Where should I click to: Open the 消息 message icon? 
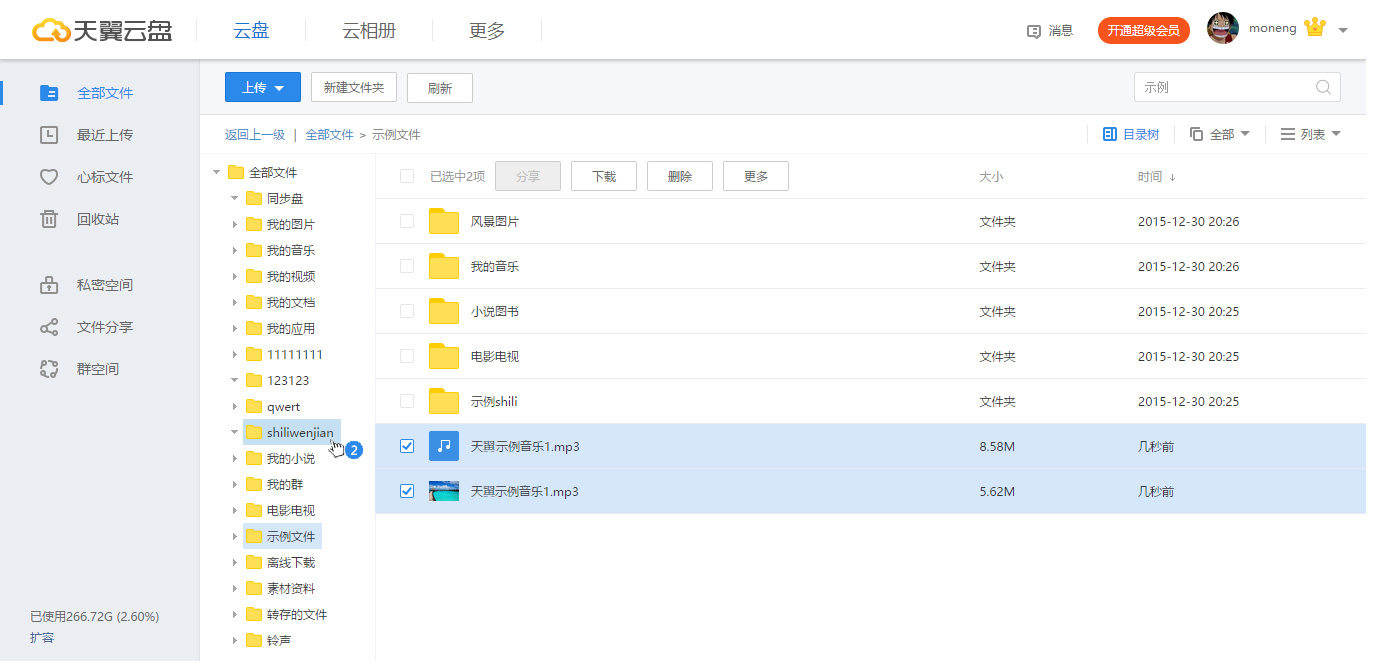point(1048,30)
